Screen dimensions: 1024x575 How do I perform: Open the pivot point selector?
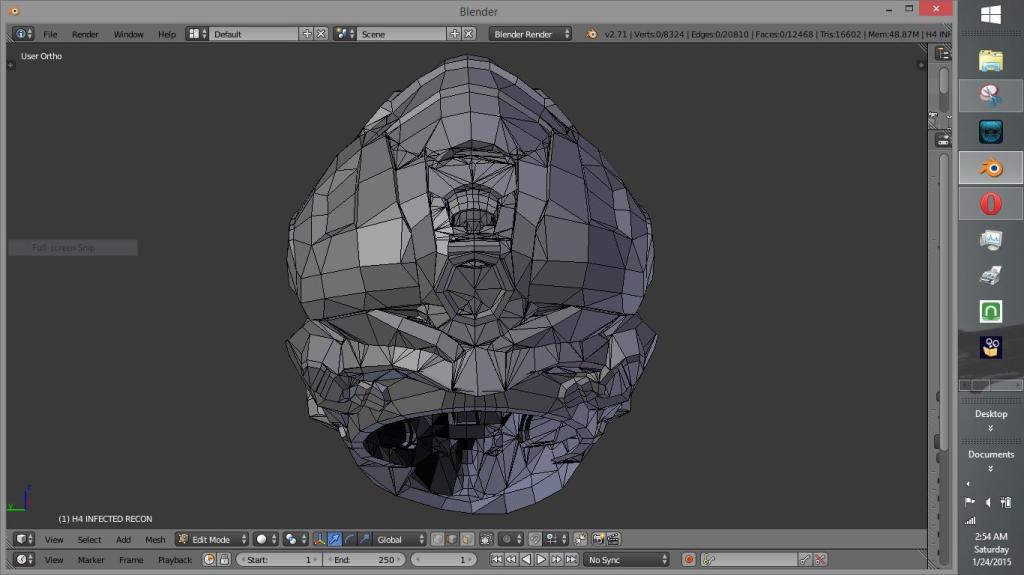click(295, 539)
